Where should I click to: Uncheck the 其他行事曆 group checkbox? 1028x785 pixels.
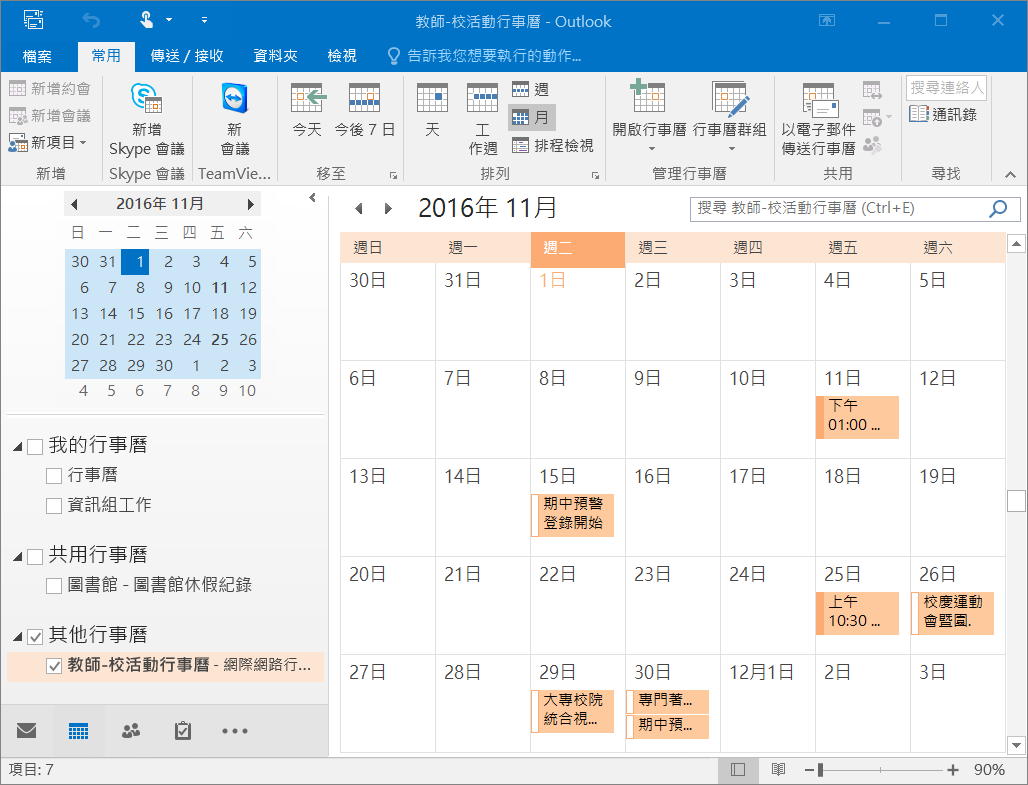pyautogui.click(x=35, y=636)
